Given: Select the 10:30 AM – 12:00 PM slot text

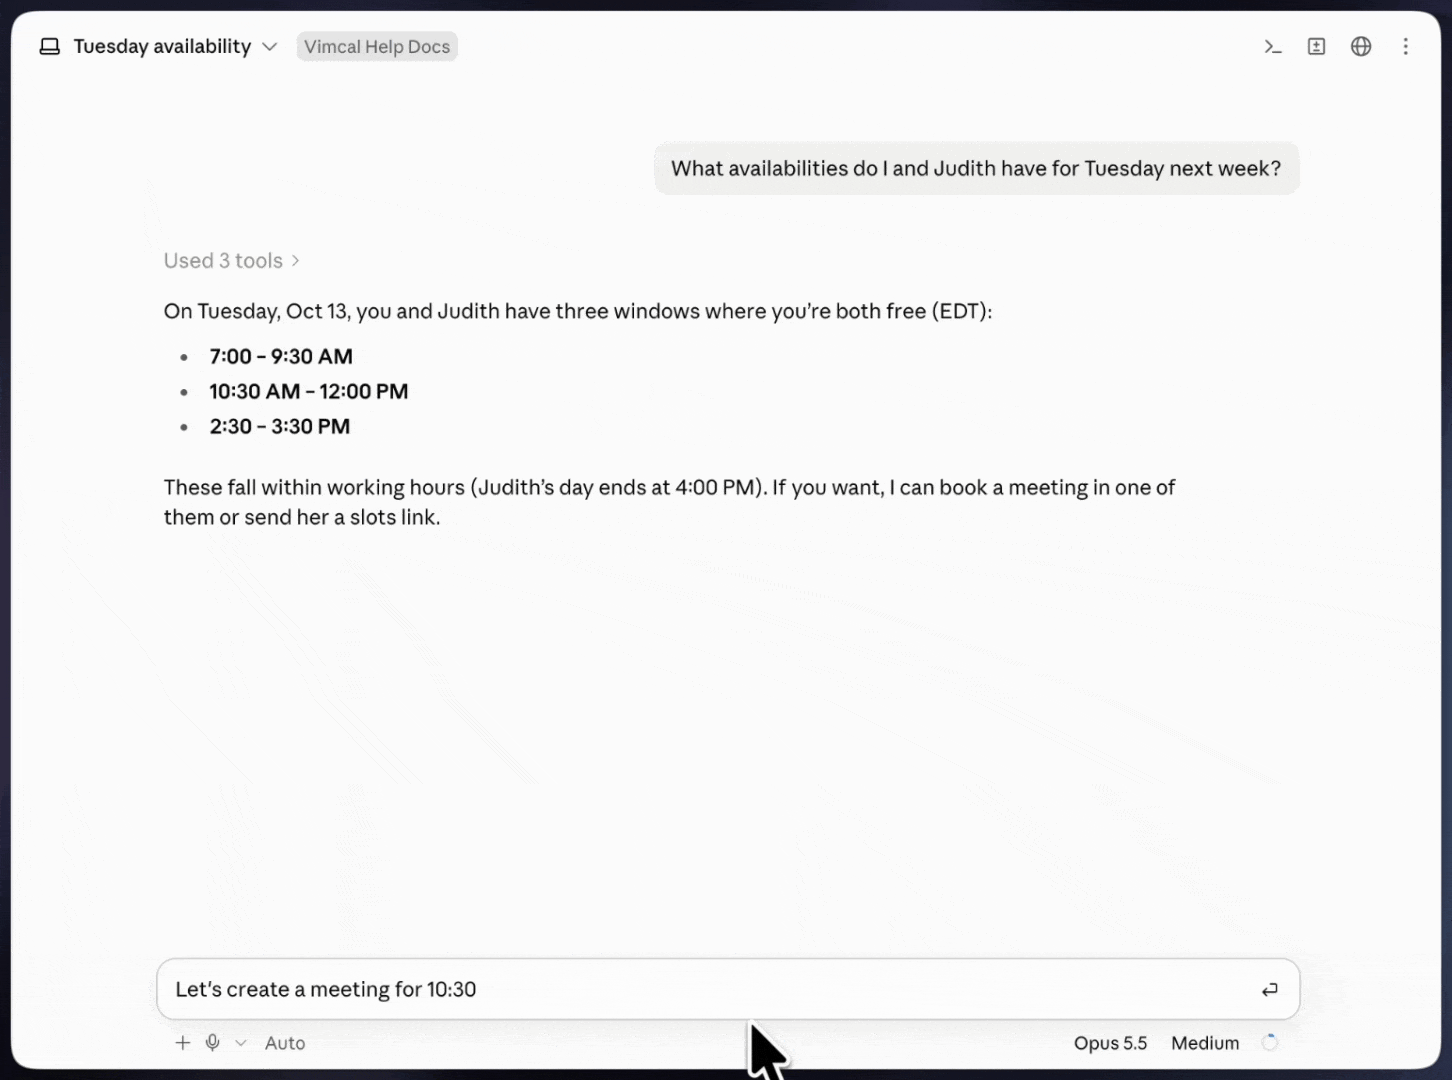Looking at the screenshot, I should point(309,391).
